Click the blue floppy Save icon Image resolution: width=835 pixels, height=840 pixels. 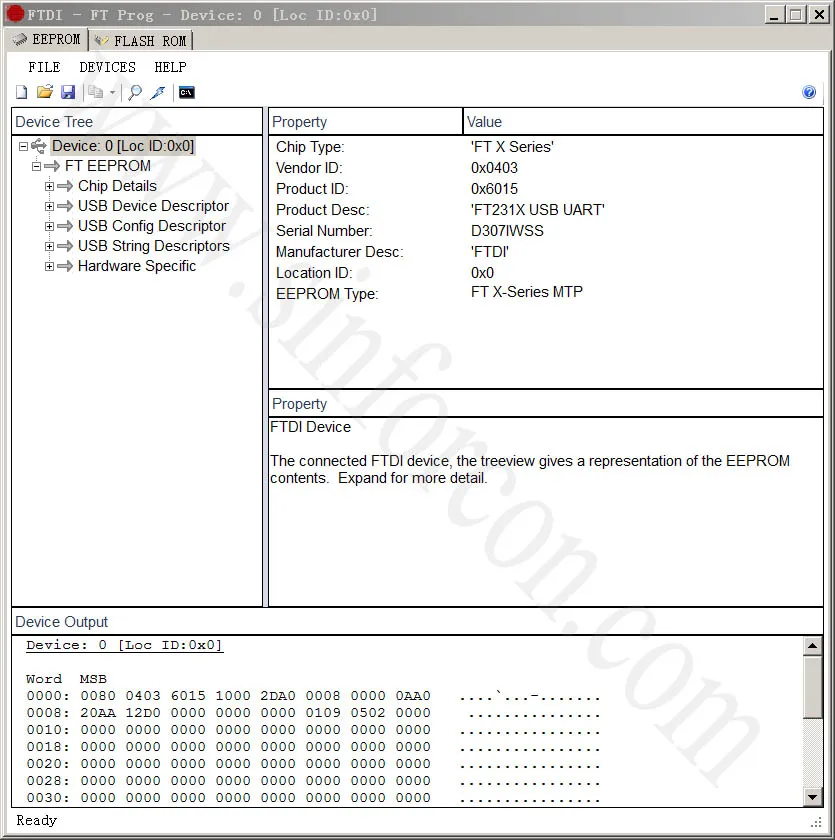coord(68,92)
